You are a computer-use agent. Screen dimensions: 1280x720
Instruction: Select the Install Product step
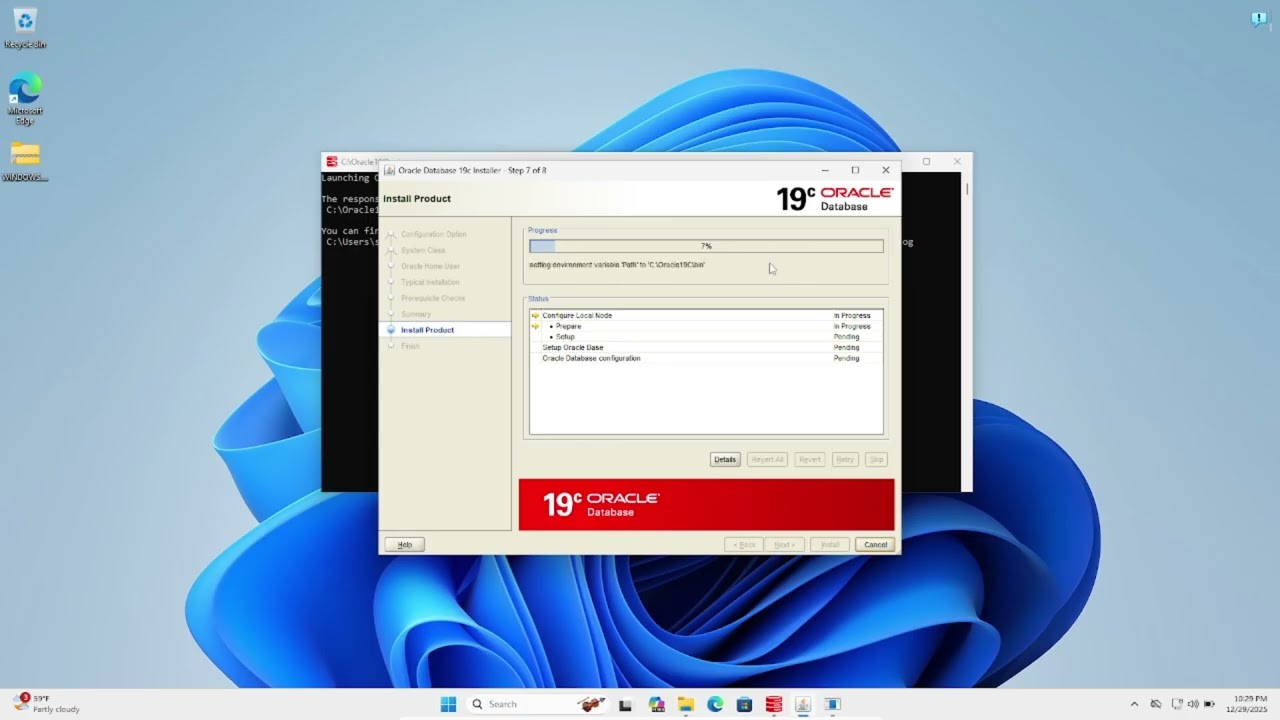[427, 330]
